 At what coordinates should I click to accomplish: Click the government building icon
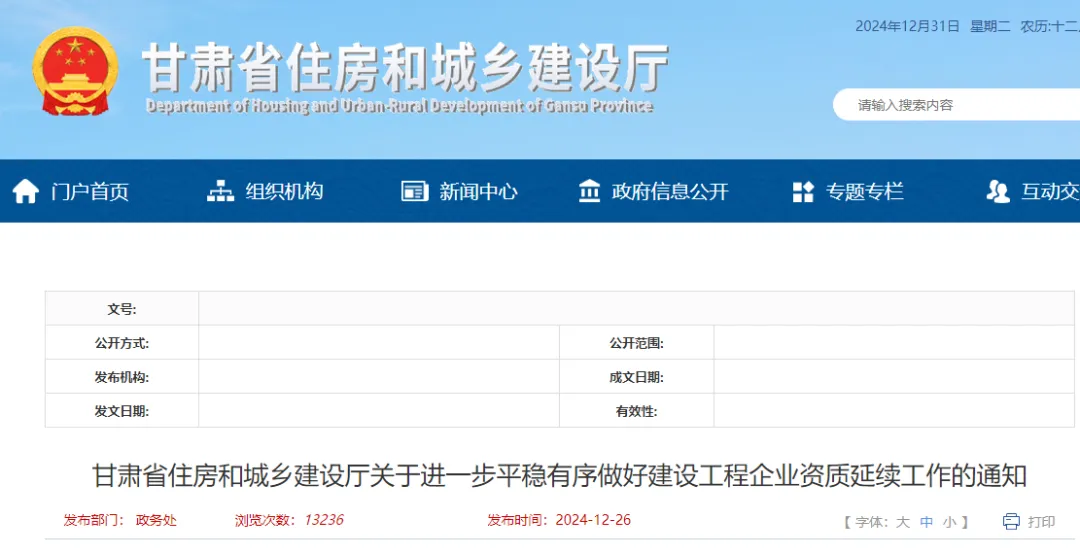tap(590, 191)
